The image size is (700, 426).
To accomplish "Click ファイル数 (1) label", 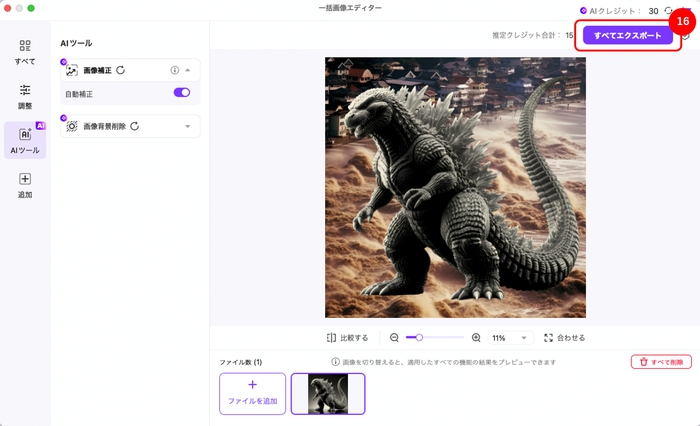I will point(241,362).
